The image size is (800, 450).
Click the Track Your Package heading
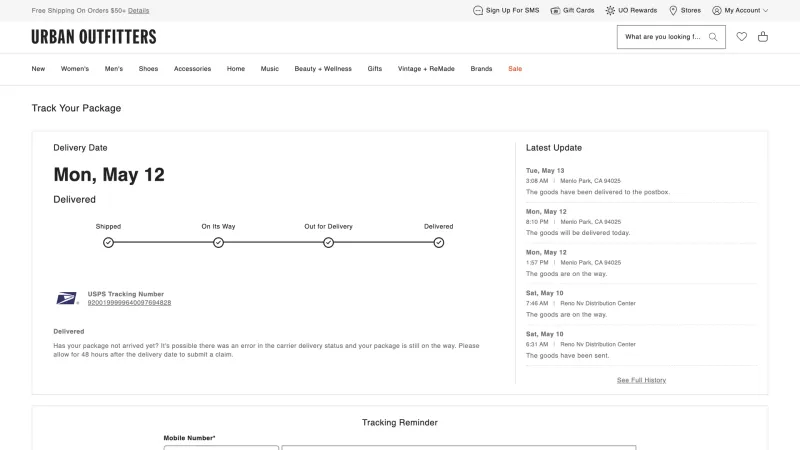click(77, 108)
